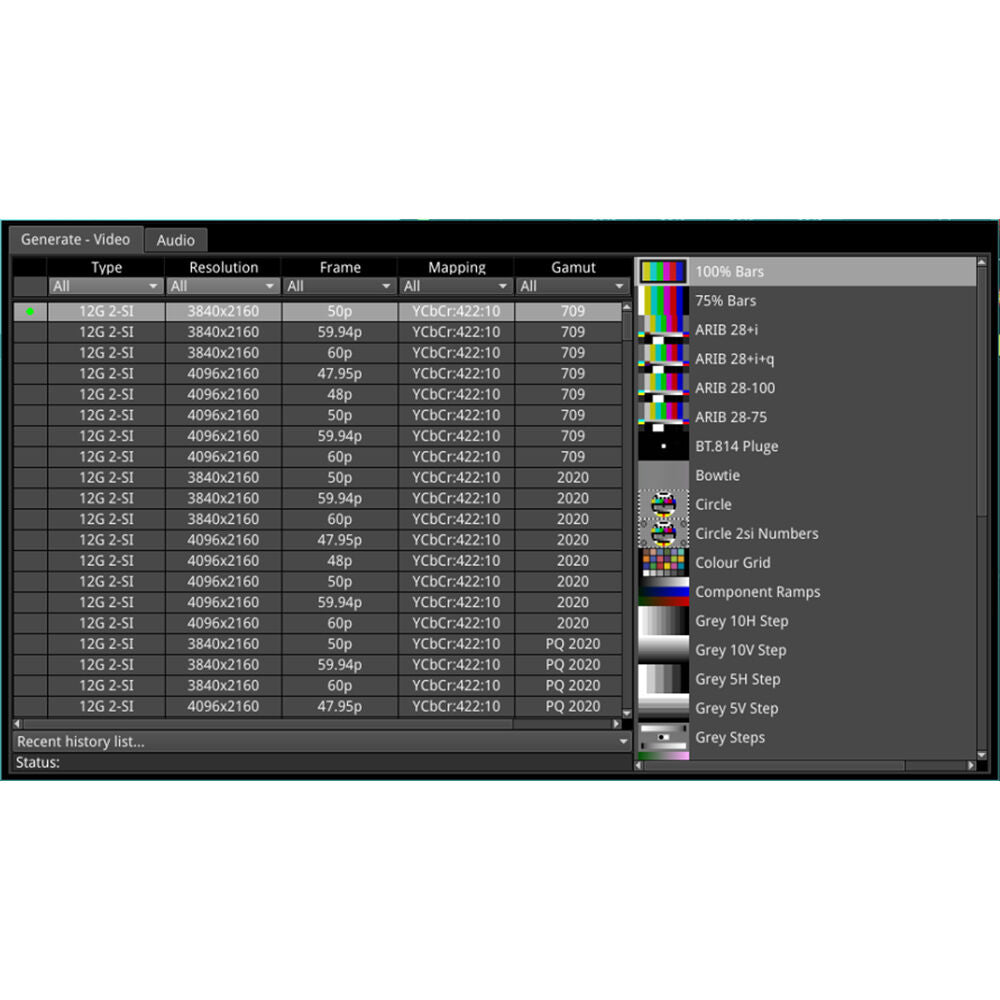This screenshot has height=1000, width=1000.
Task: Open the Resolution filter dropdown
Action: click(x=223, y=286)
